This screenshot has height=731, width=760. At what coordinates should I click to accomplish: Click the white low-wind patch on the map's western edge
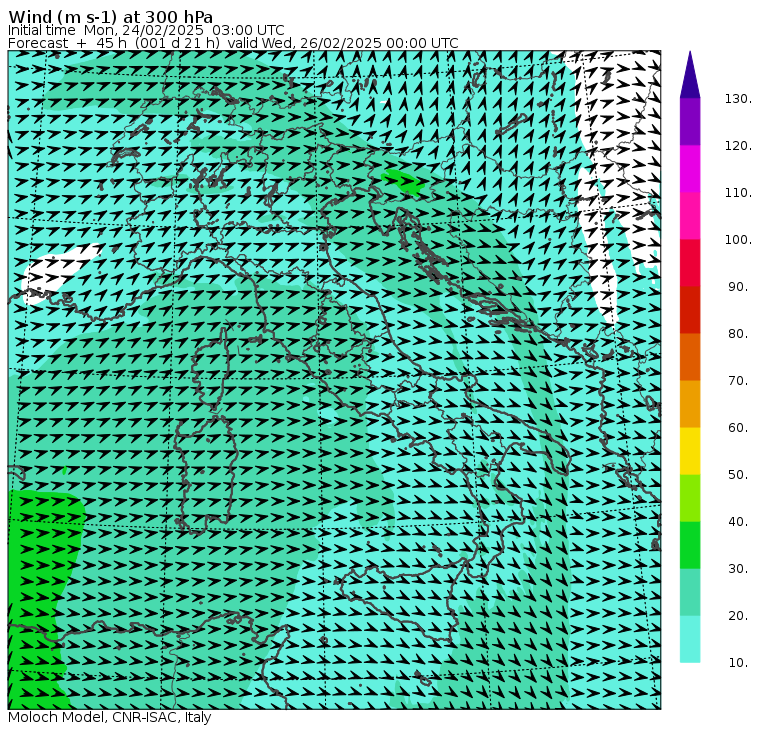click(x=58, y=271)
